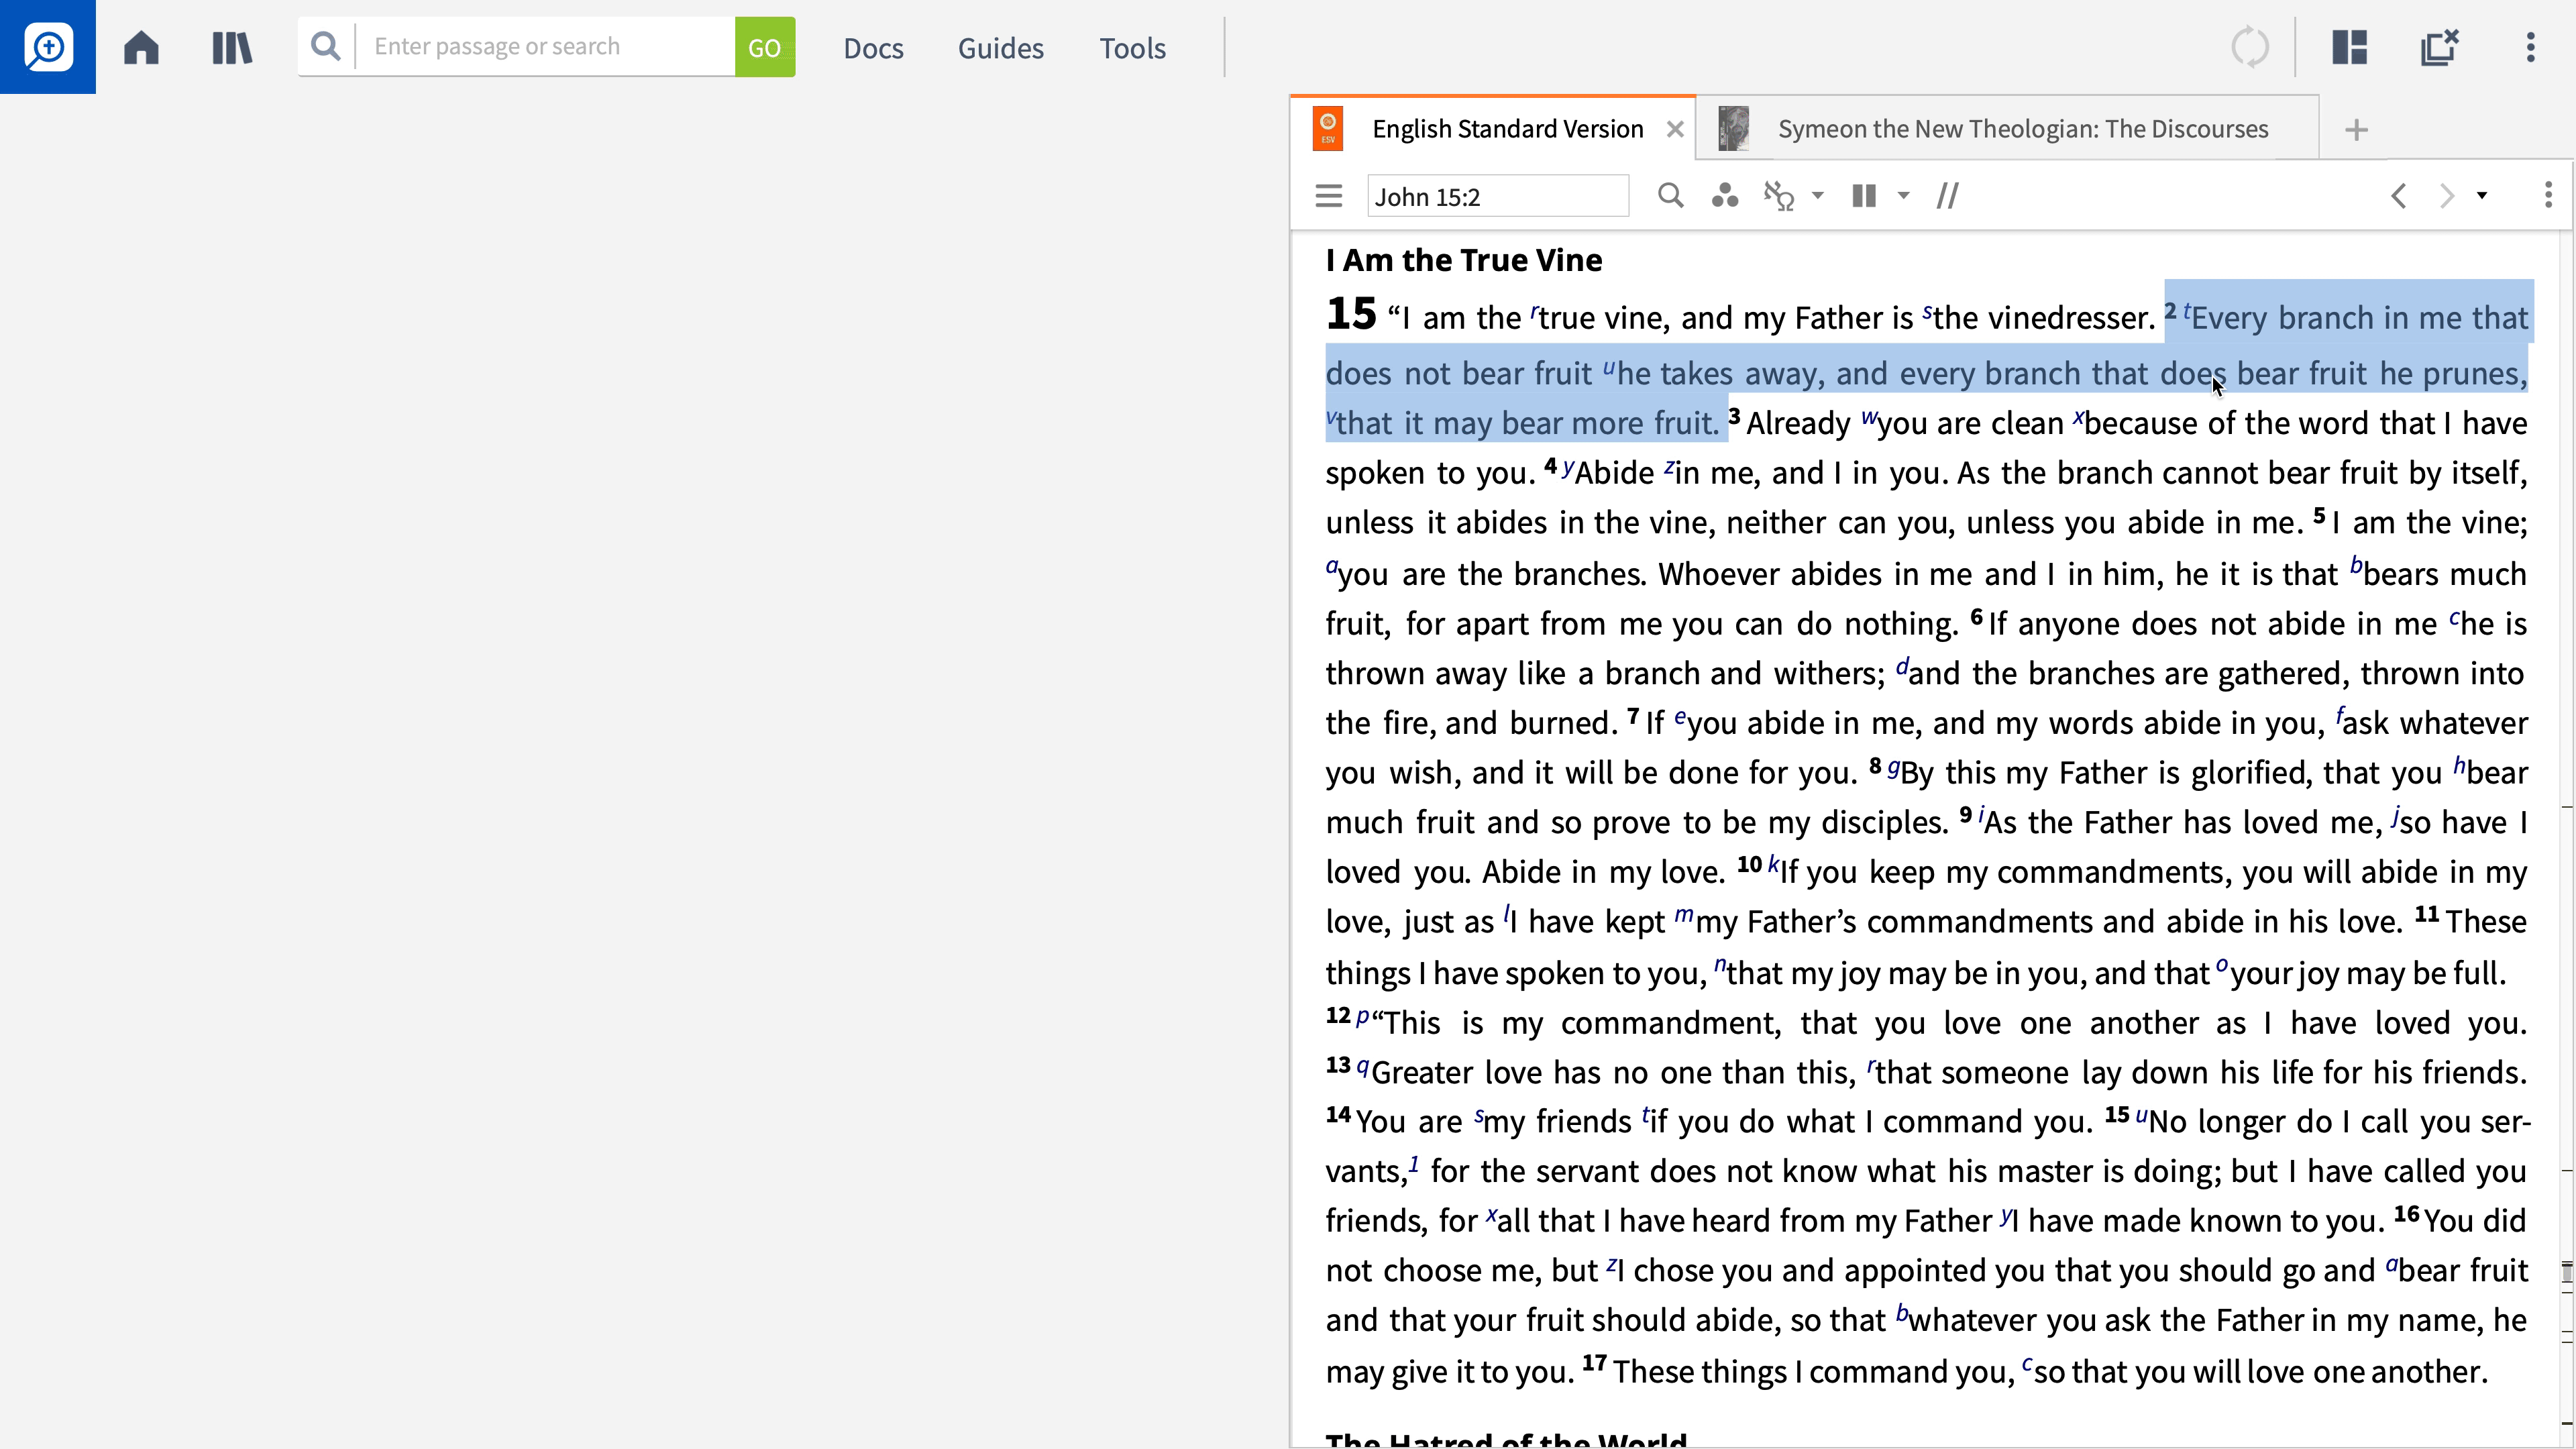This screenshot has width=2576, height=1449.
Task: Click the Logos app logo
Action: 48,47
